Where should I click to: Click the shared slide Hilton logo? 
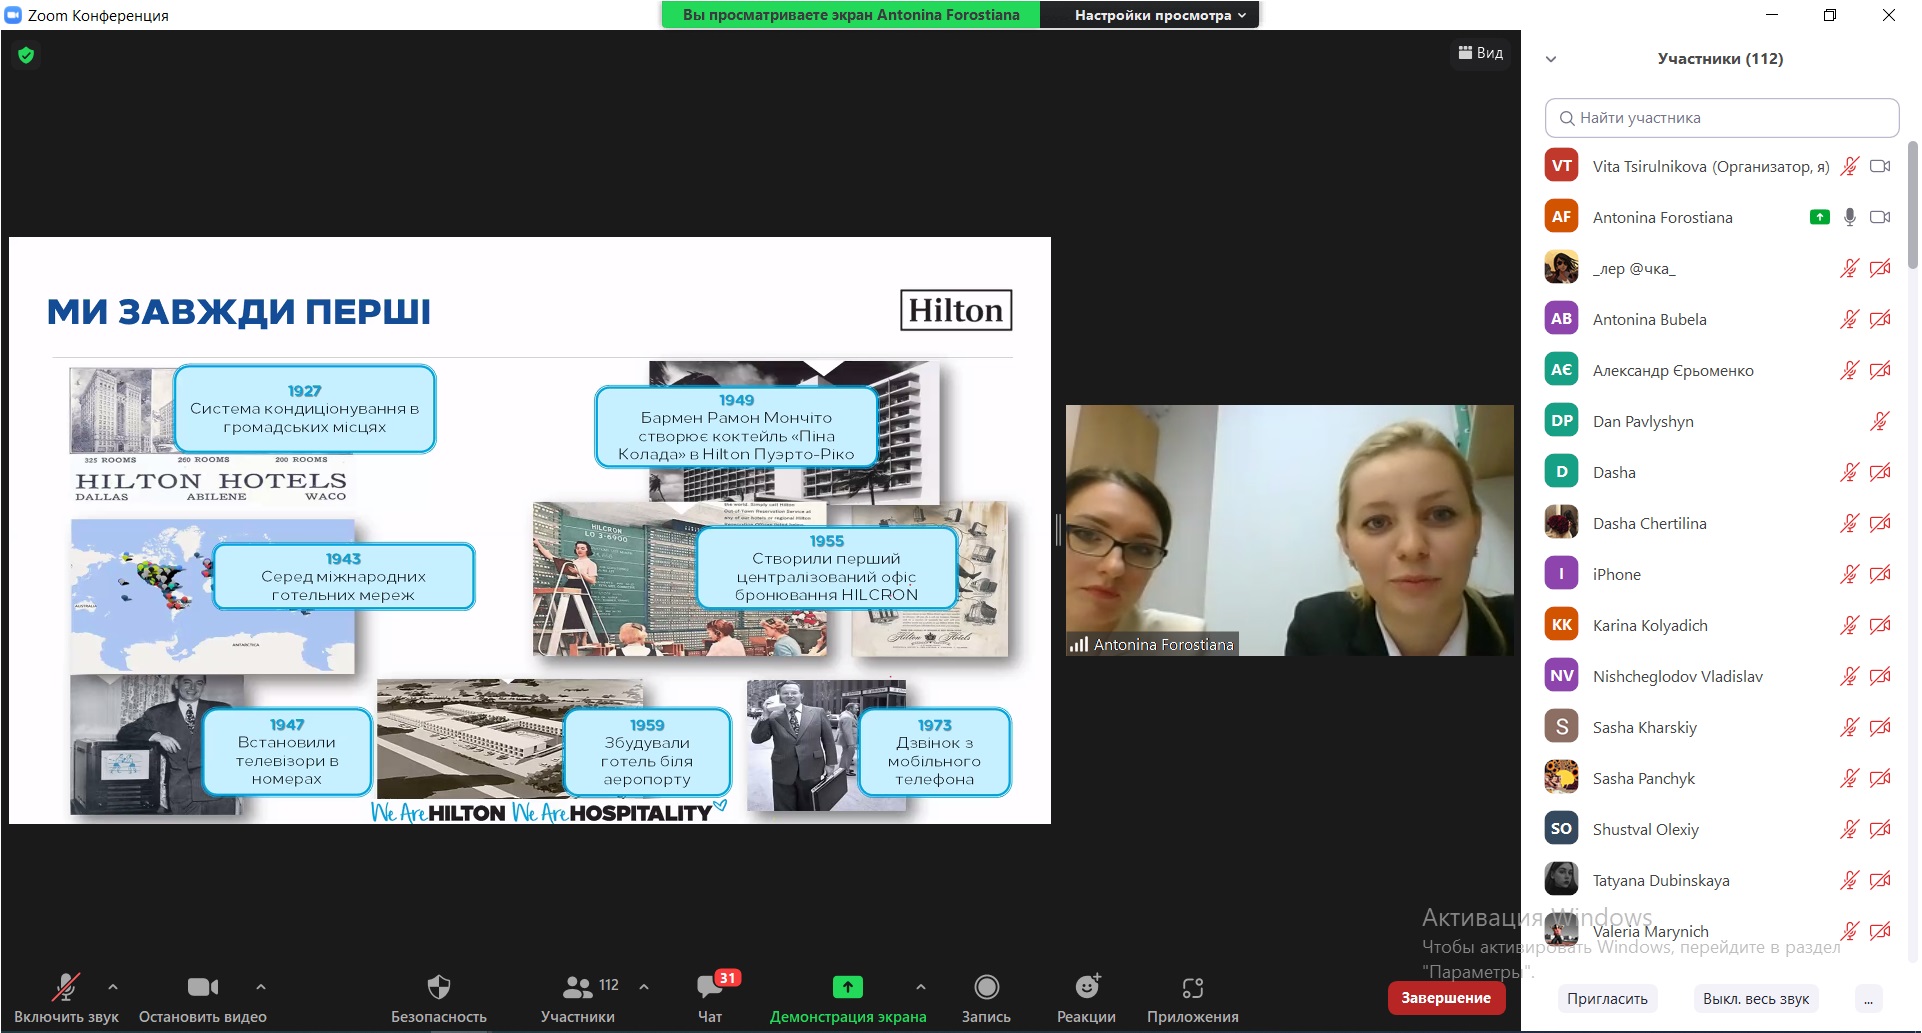tap(956, 310)
